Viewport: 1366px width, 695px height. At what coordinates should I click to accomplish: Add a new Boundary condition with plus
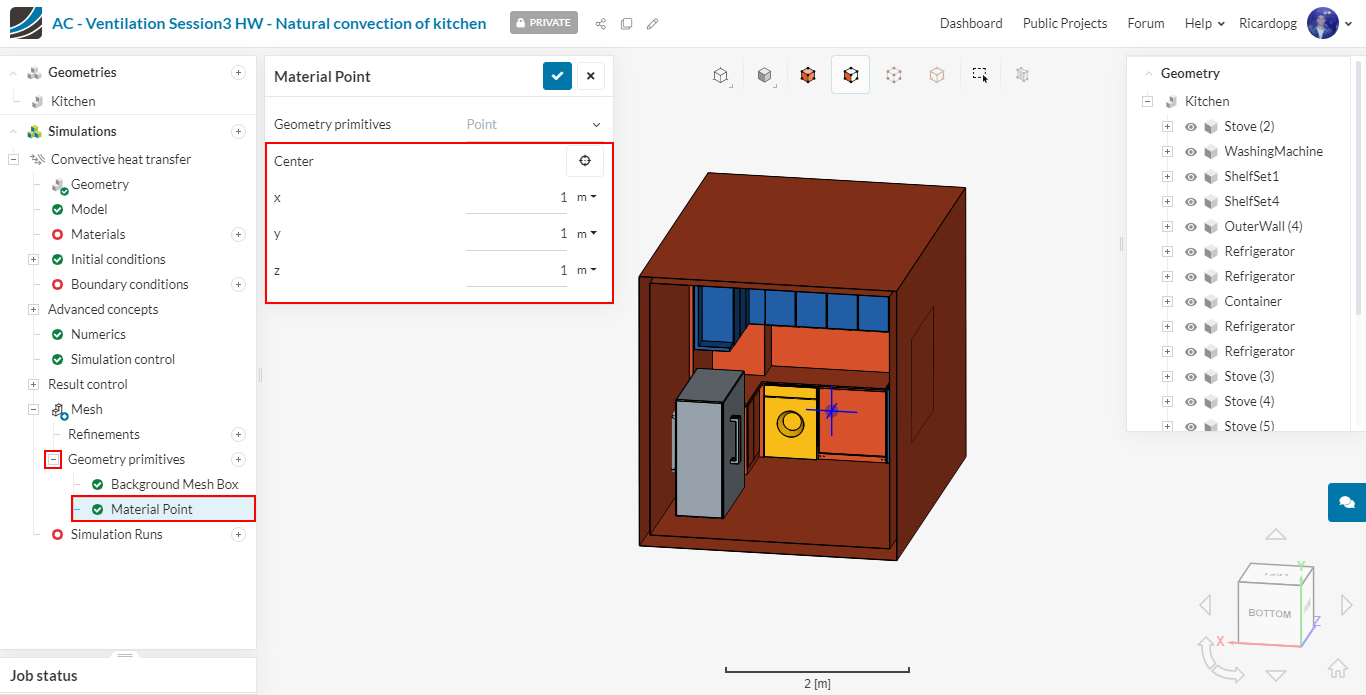[238, 284]
